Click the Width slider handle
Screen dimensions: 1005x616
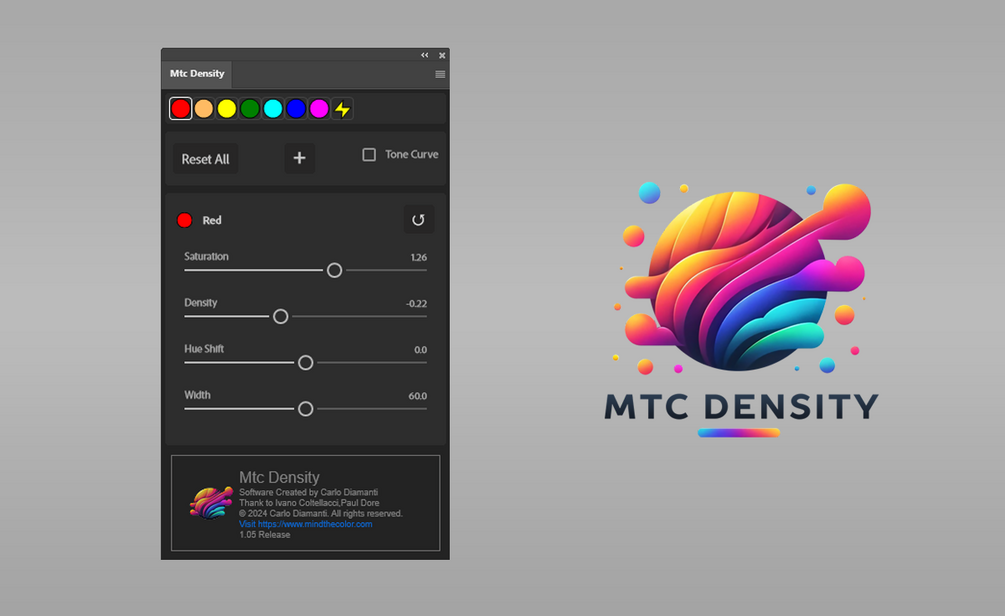(306, 409)
